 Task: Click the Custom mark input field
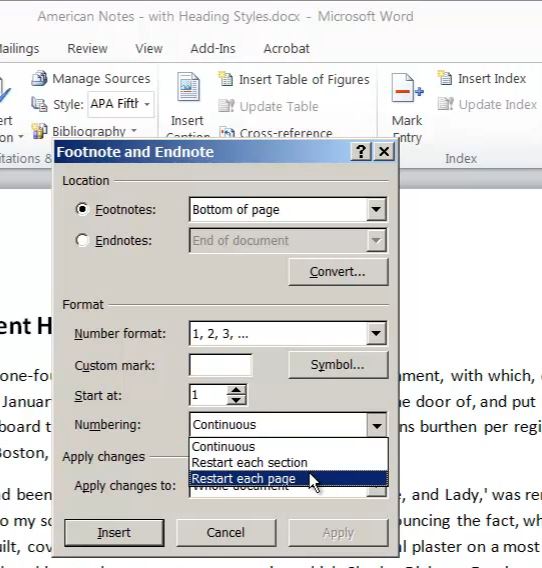(x=220, y=365)
